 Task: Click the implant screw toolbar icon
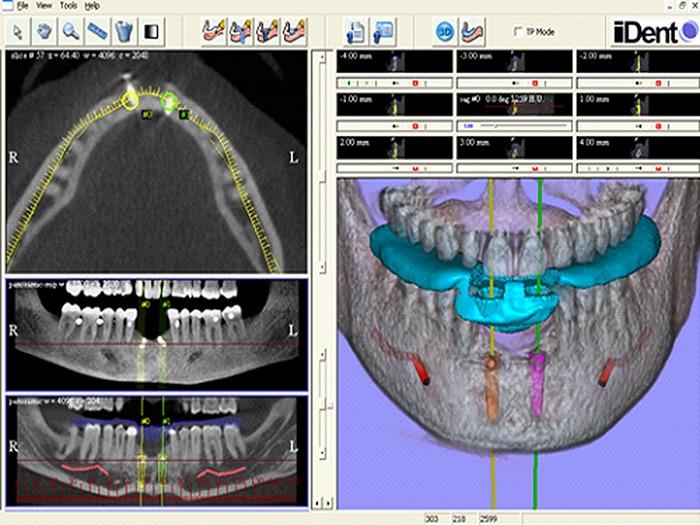125,31
